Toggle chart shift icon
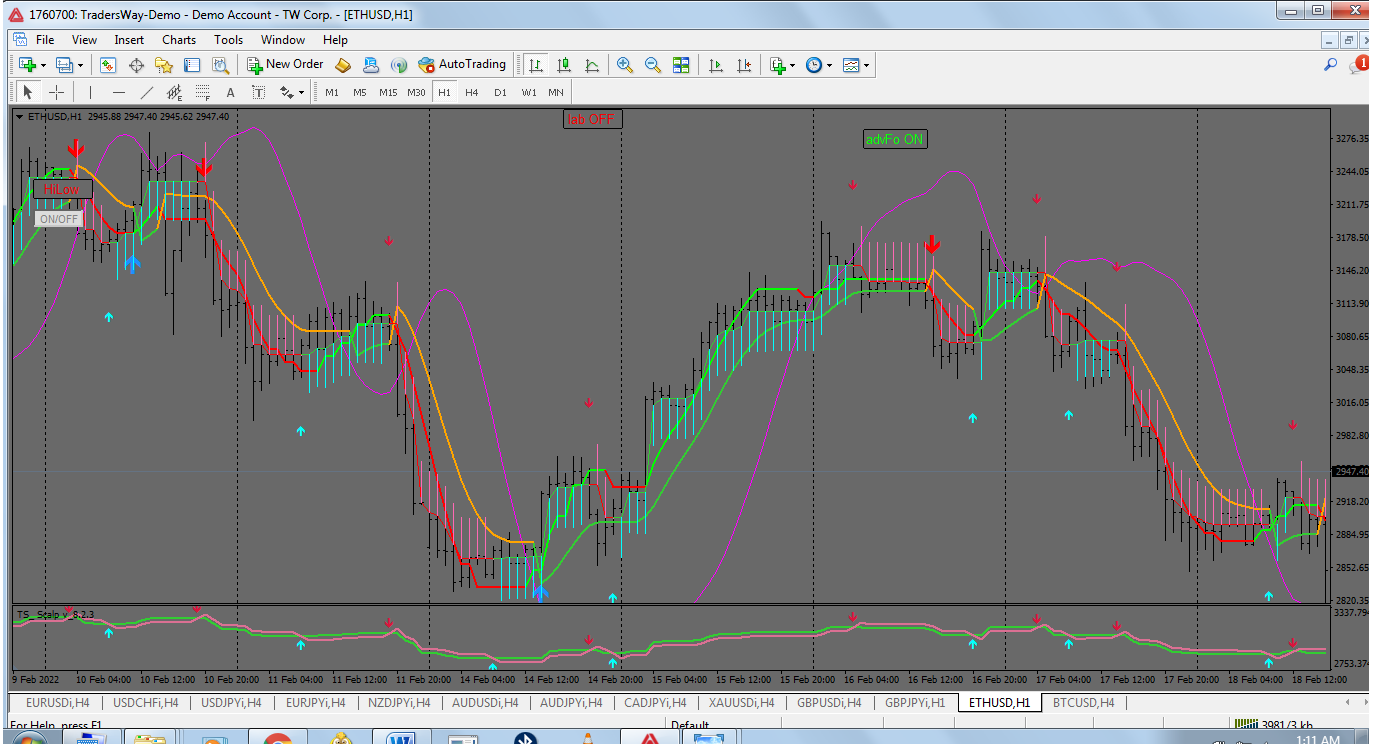This screenshot has width=1386, height=744. click(x=744, y=65)
